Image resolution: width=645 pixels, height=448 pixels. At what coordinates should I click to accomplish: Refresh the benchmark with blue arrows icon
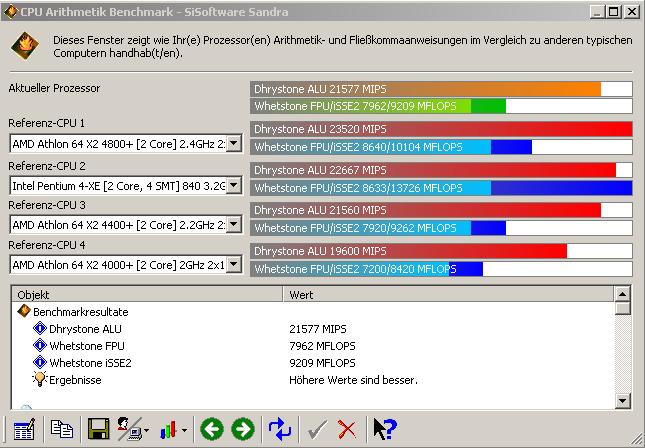pos(280,429)
